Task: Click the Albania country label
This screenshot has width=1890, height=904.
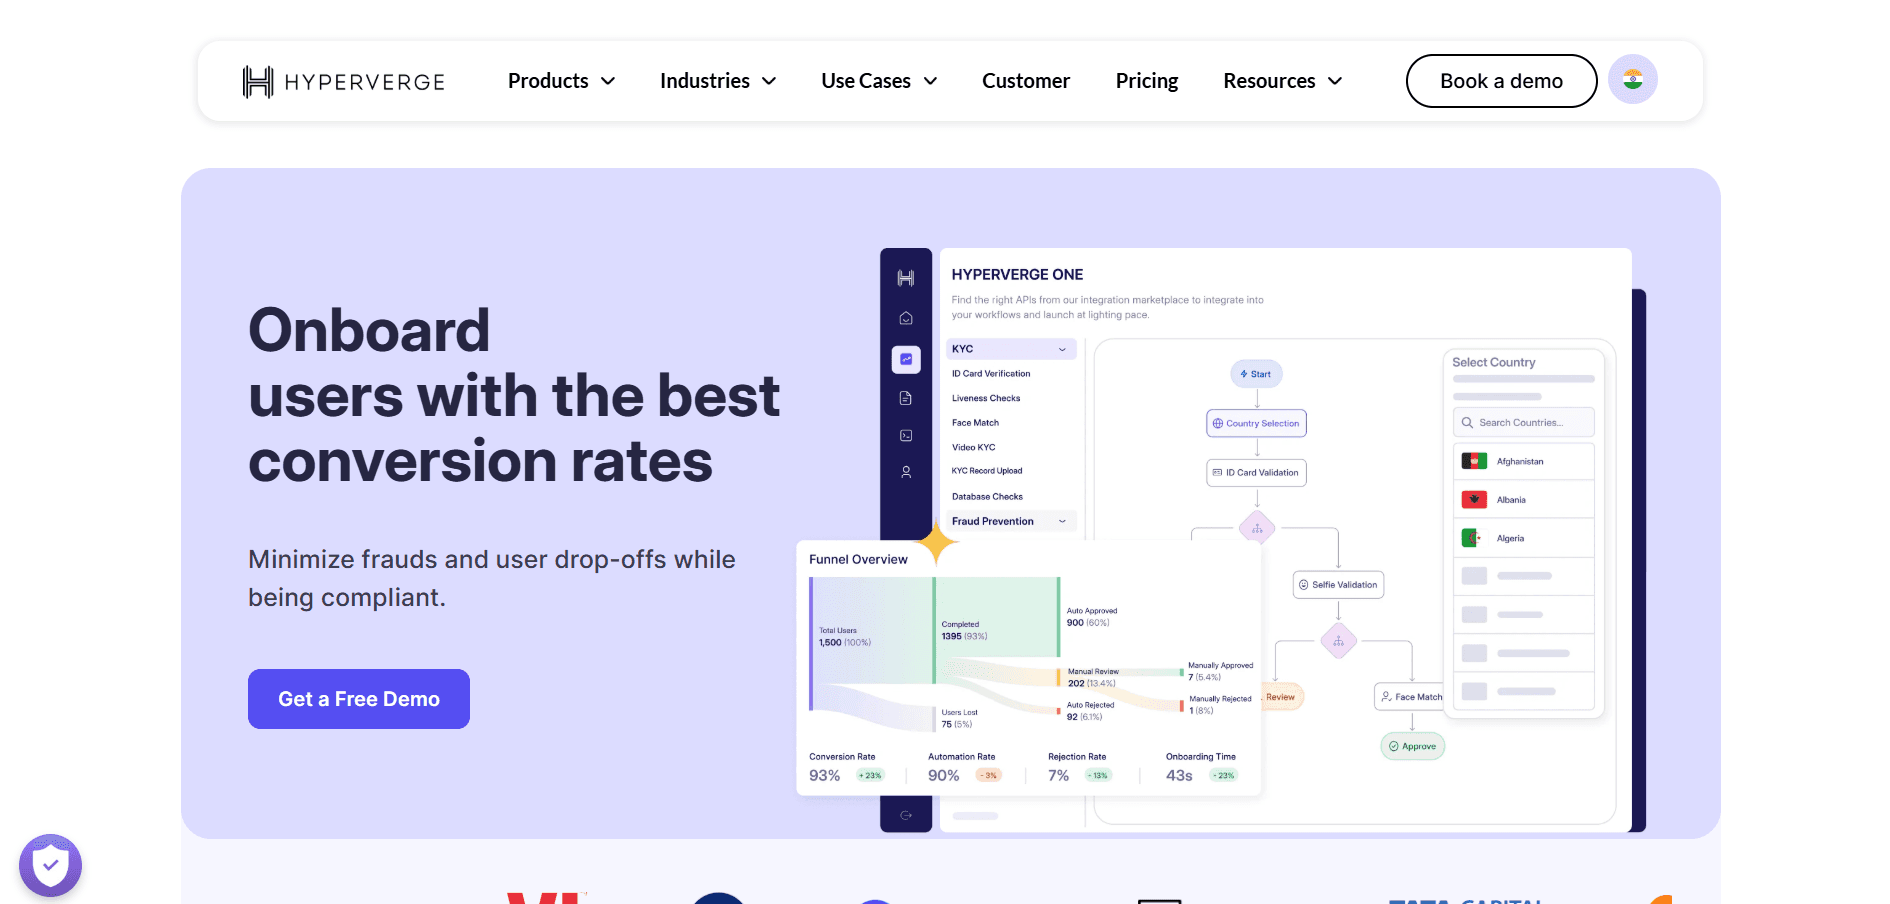Action: coord(1511,500)
